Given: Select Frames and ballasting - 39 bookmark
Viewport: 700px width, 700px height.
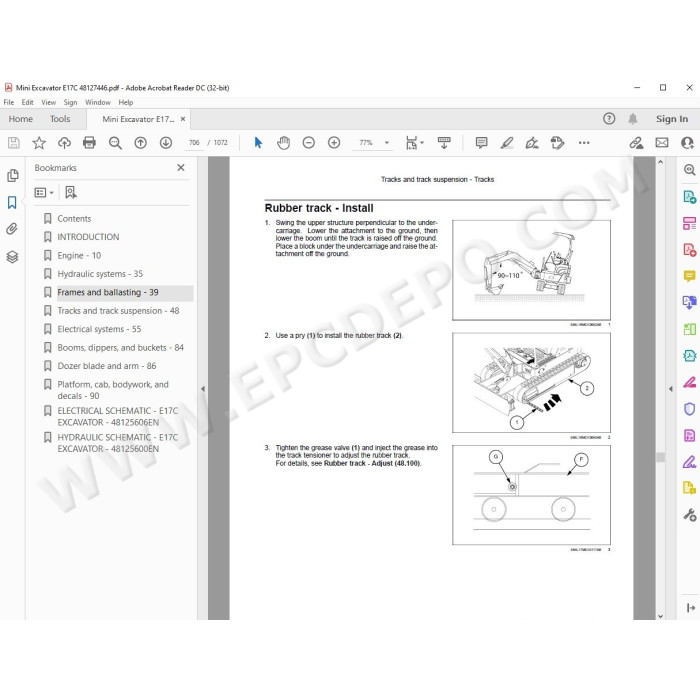Looking at the screenshot, I should pos(108,292).
